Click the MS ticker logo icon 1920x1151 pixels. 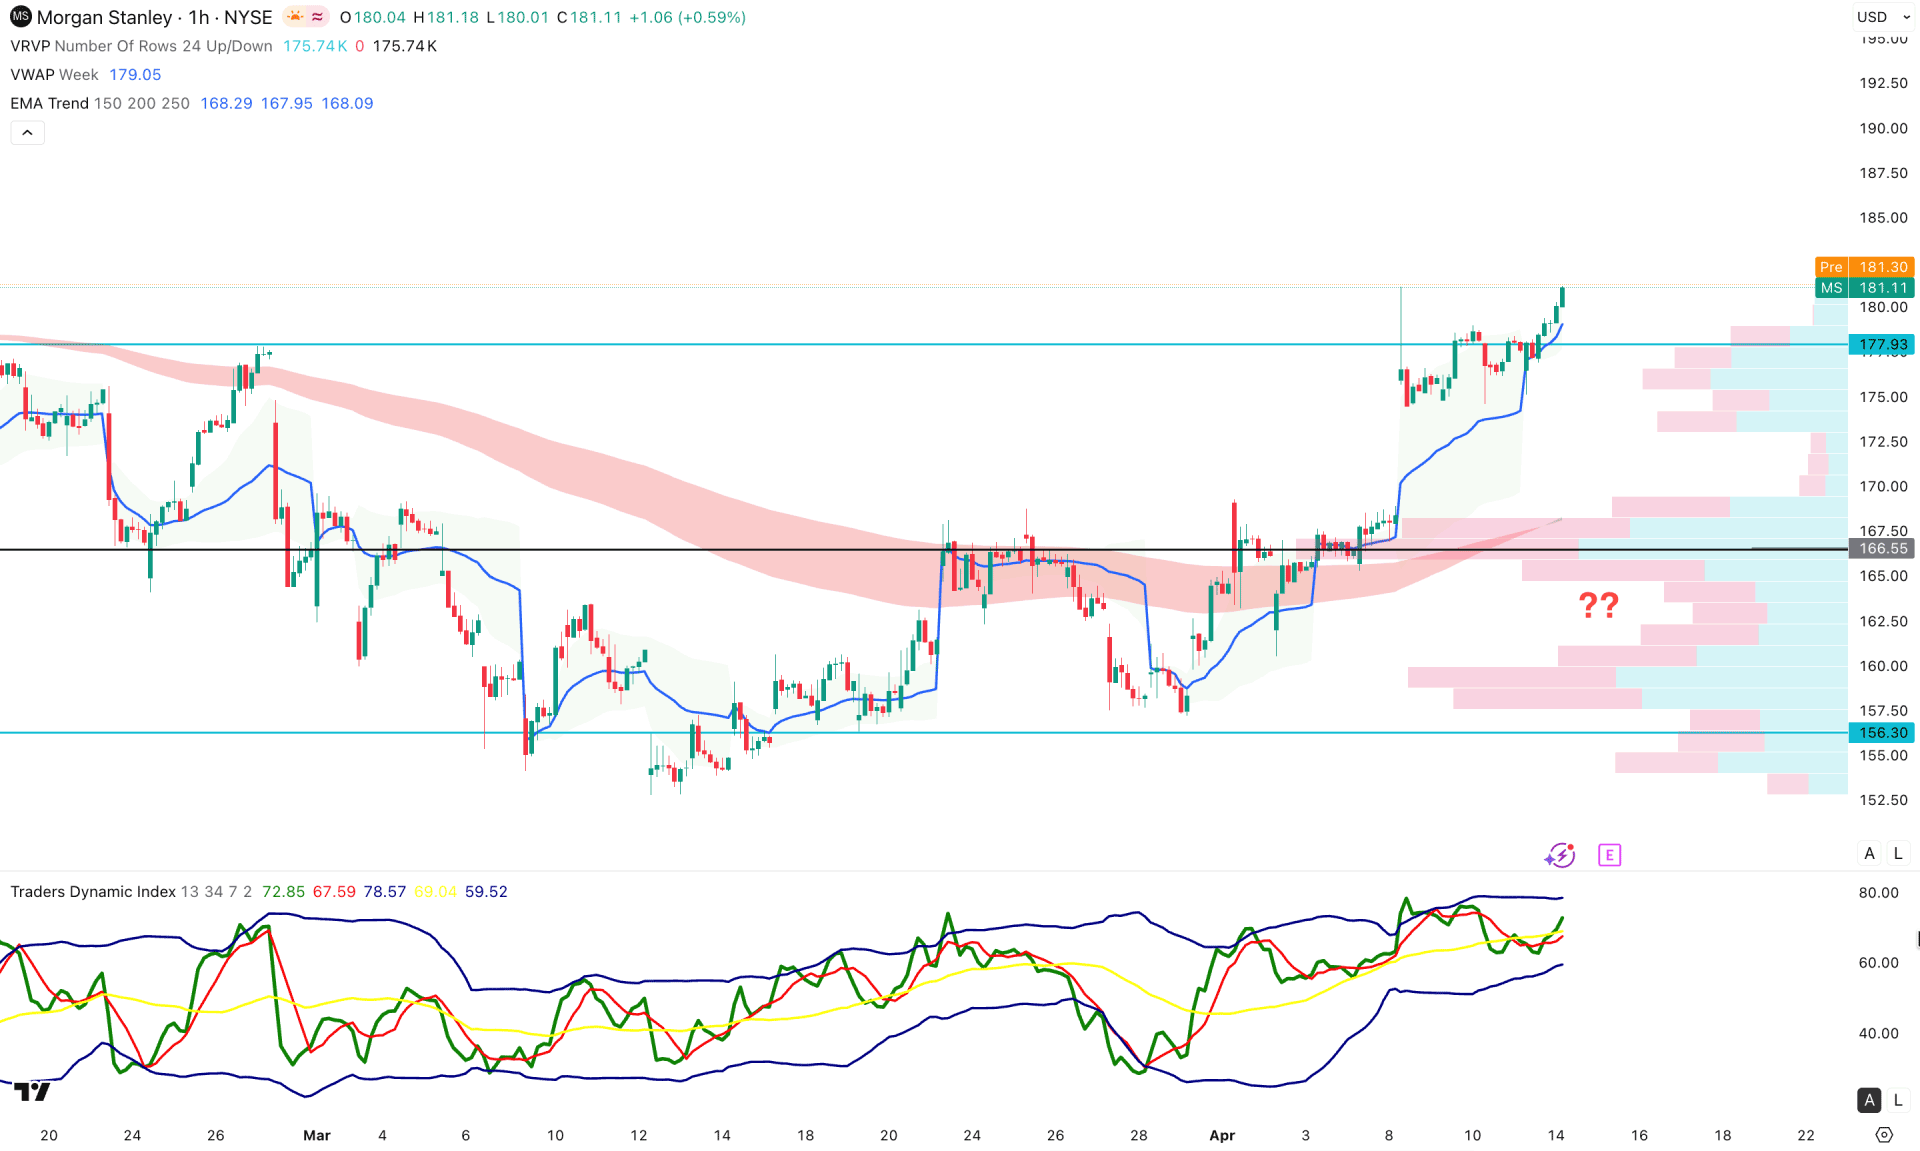[x=19, y=17]
